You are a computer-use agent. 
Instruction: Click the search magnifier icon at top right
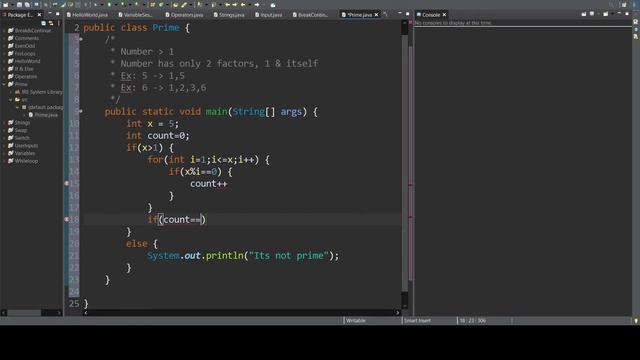pyautogui.click(x=611, y=4)
